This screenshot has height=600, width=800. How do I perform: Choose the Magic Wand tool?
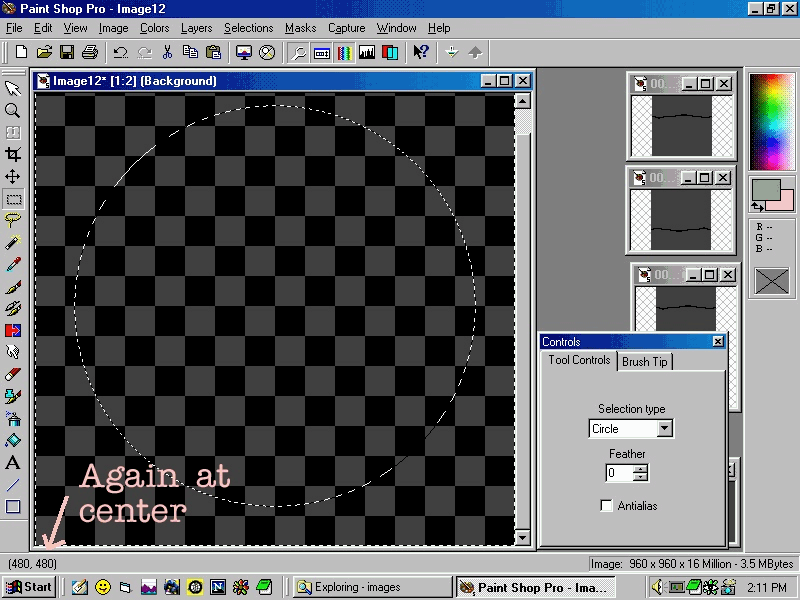click(x=13, y=242)
